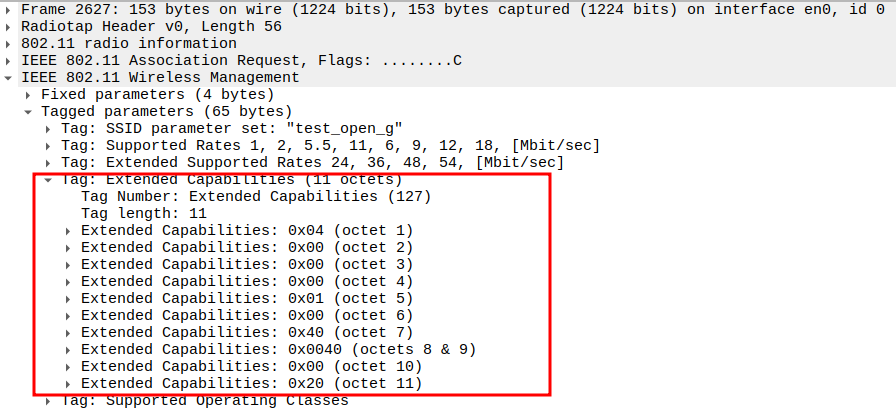Collapse Tagged parameters (65 bytes)

click(29, 111)
